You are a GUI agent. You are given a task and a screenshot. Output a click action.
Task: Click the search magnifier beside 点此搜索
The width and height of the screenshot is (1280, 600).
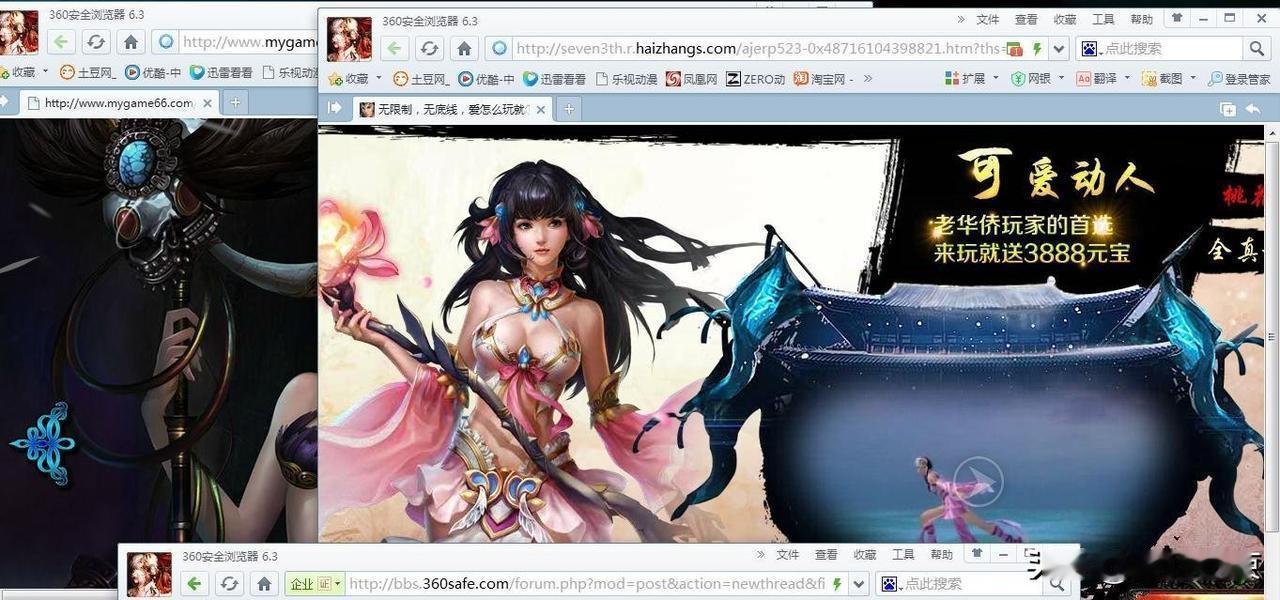[1256, 48]
